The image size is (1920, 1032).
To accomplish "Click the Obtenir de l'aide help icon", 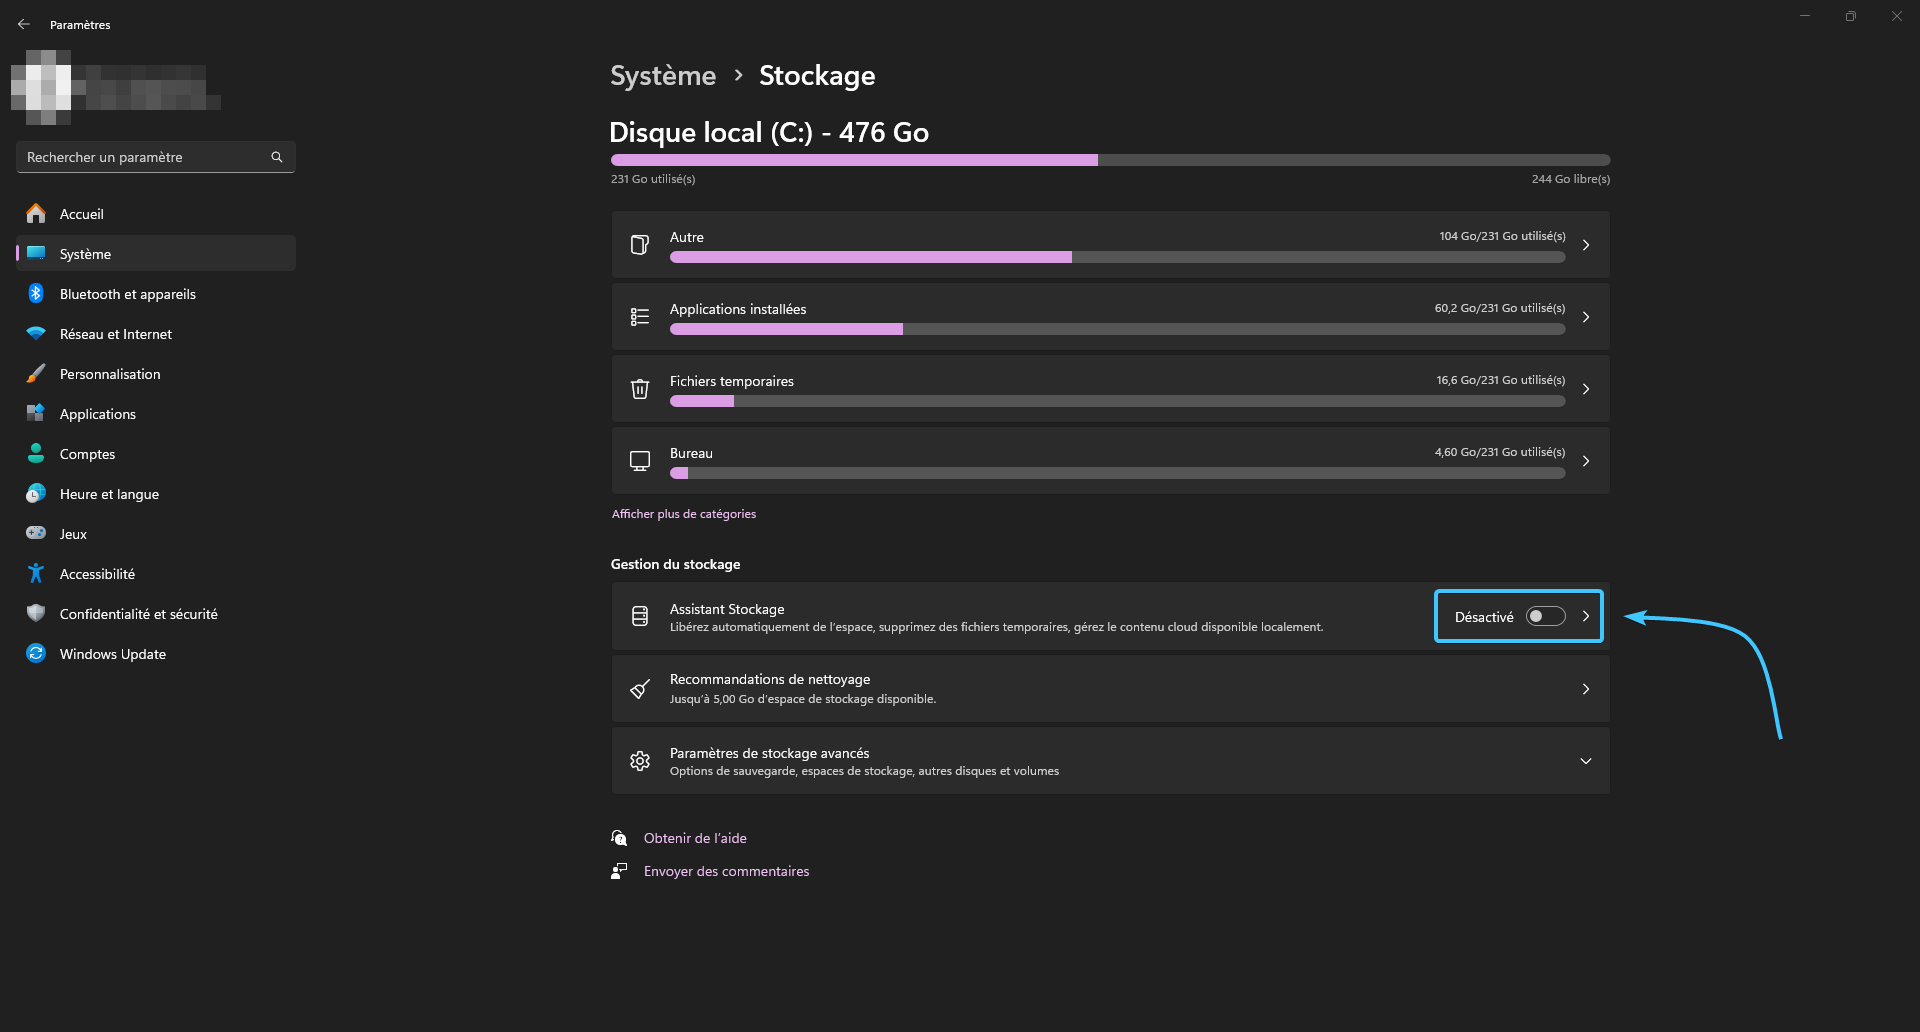I will (619, 838).
